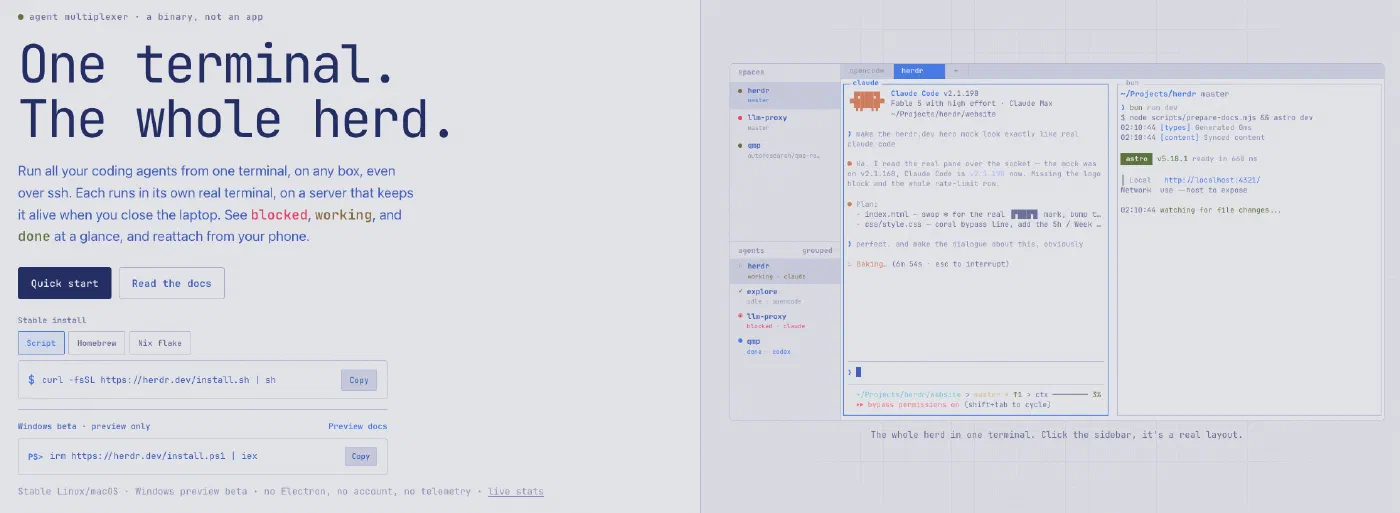Select the qmp done agent
This screenshot has height=513, width=1400.
pyautogui.click(x=785, y=346)
